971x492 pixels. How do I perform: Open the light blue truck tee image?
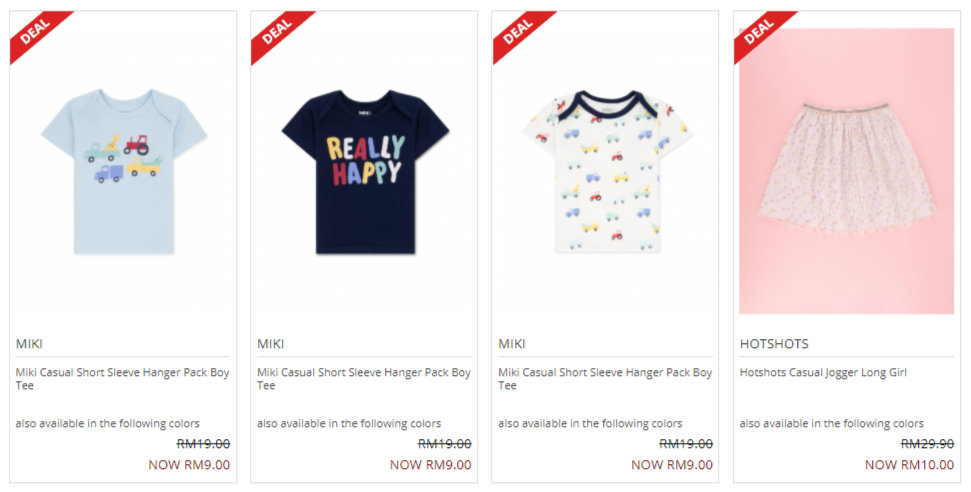123,172
